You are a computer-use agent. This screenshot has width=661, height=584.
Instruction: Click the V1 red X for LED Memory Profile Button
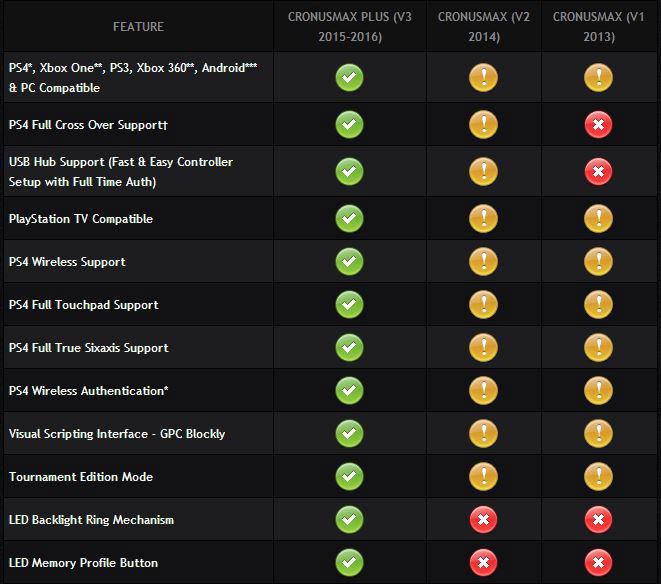(x=598, y=562)
